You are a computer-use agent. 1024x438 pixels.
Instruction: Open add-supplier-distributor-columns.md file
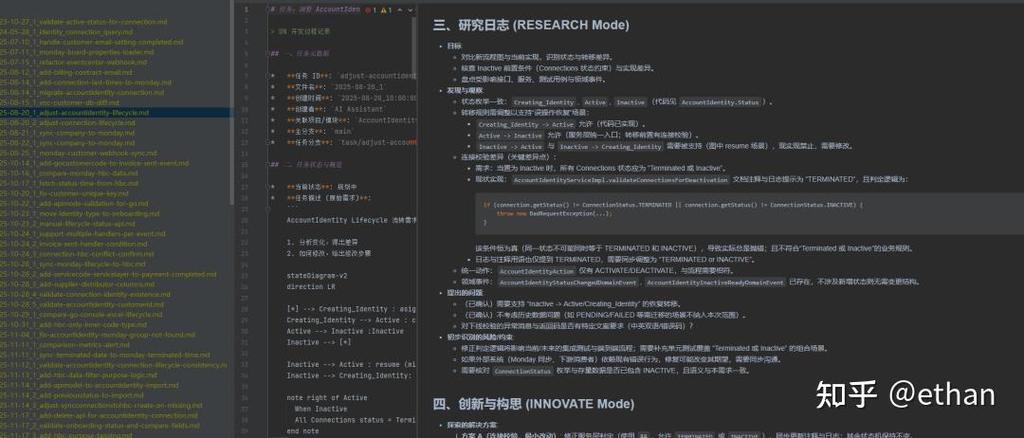pyautogui.click(x=78, y=285)
